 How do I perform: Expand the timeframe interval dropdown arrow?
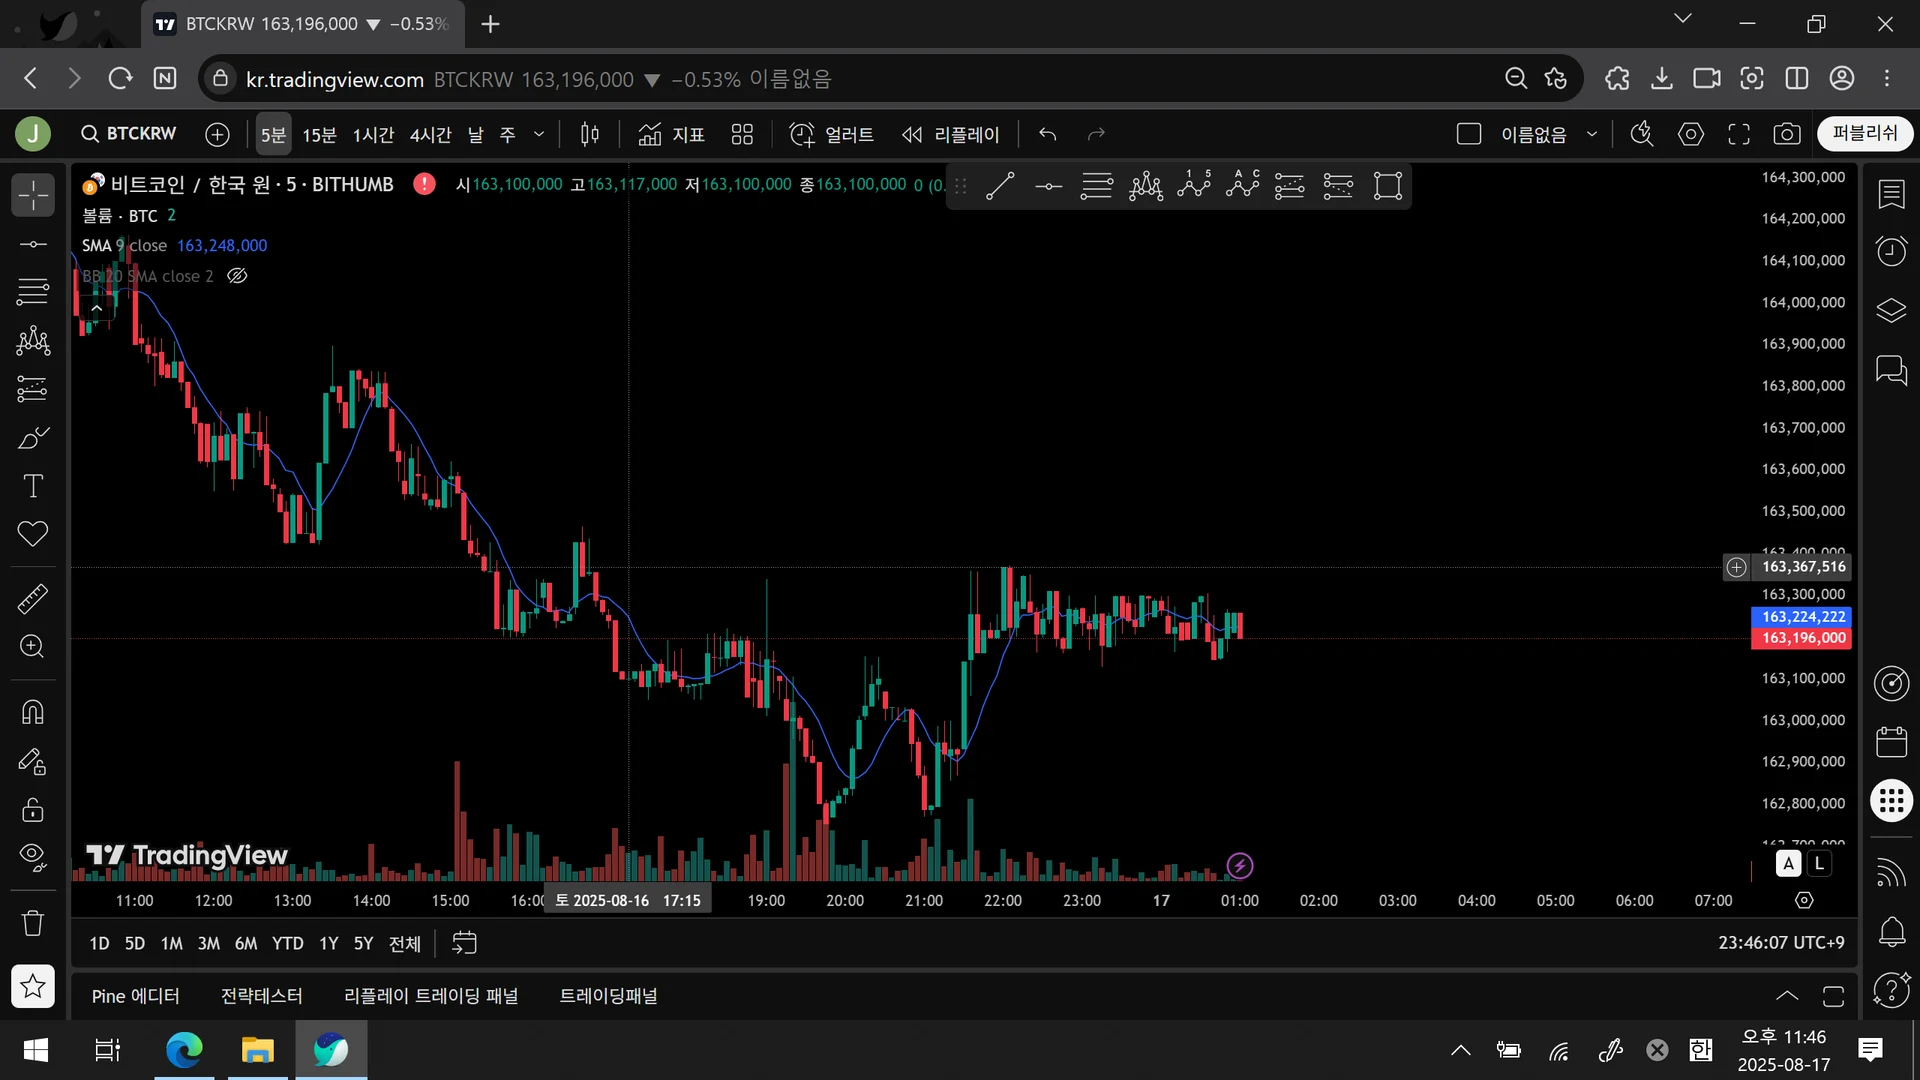pos(539,134)
